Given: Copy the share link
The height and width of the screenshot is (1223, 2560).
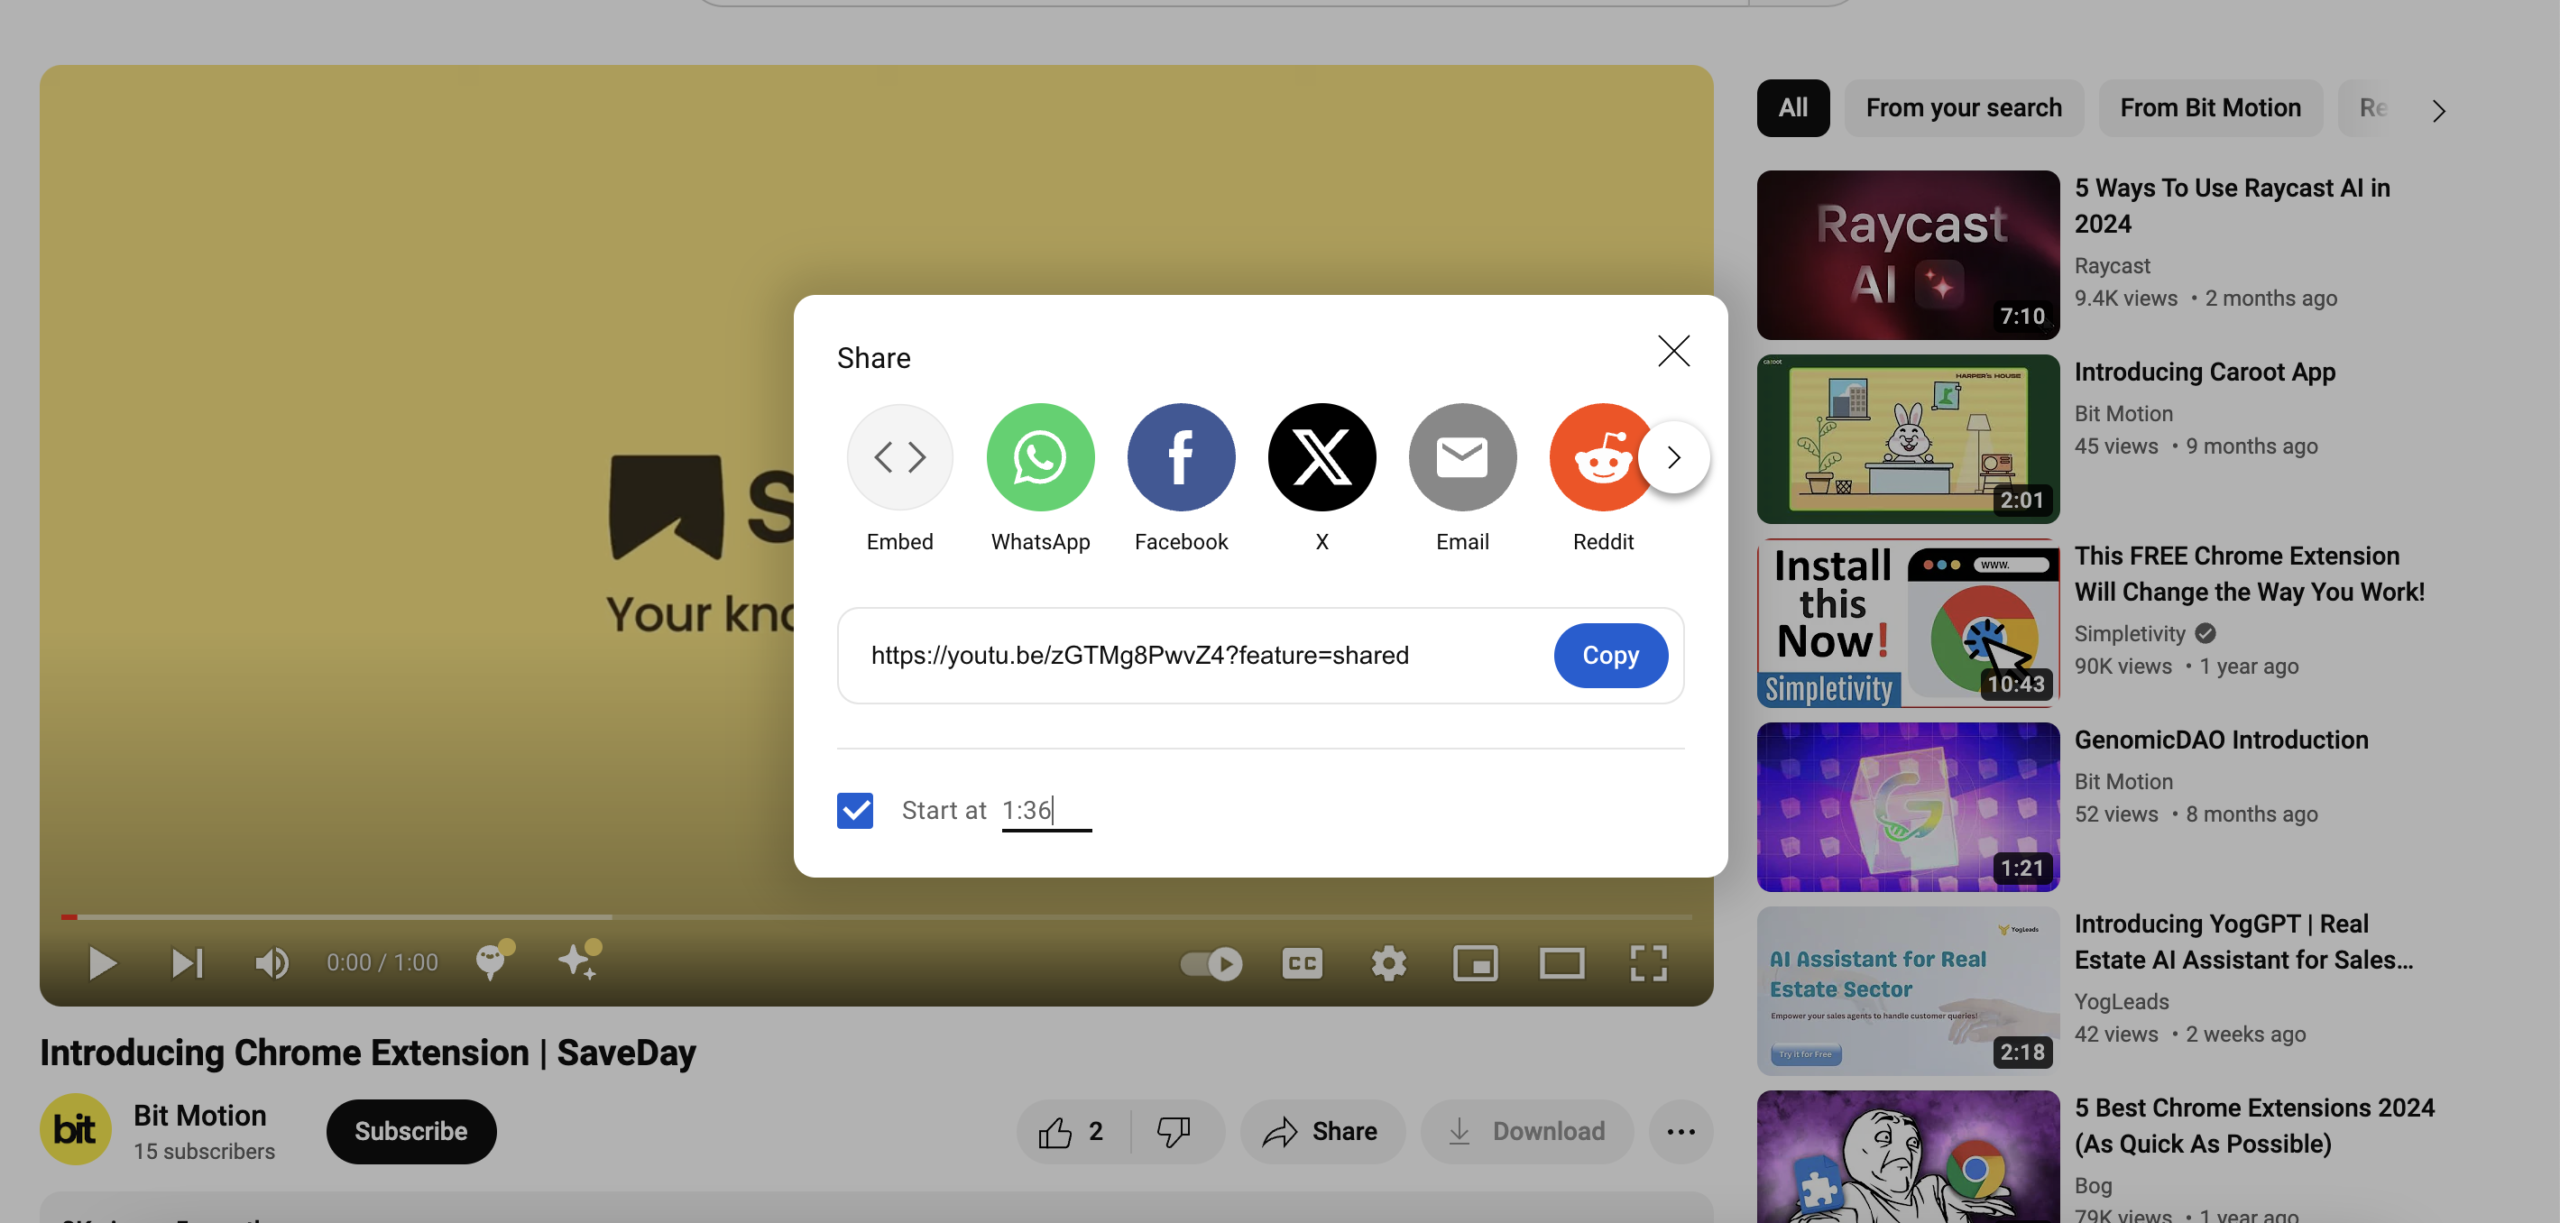Looking at the screenshot, I should point(1610,655).
